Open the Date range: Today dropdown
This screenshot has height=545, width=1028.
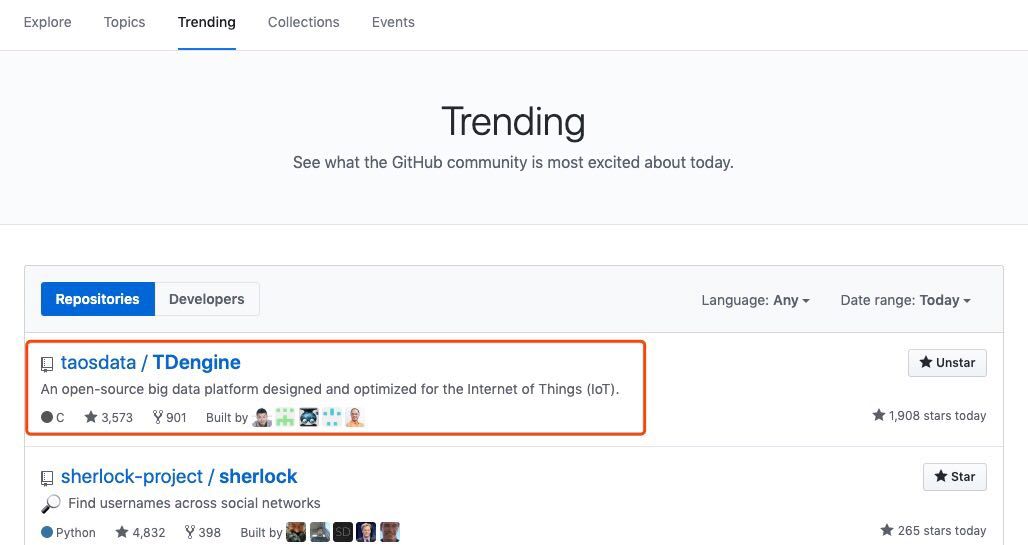pyautogui.click(x=905, y=300)
